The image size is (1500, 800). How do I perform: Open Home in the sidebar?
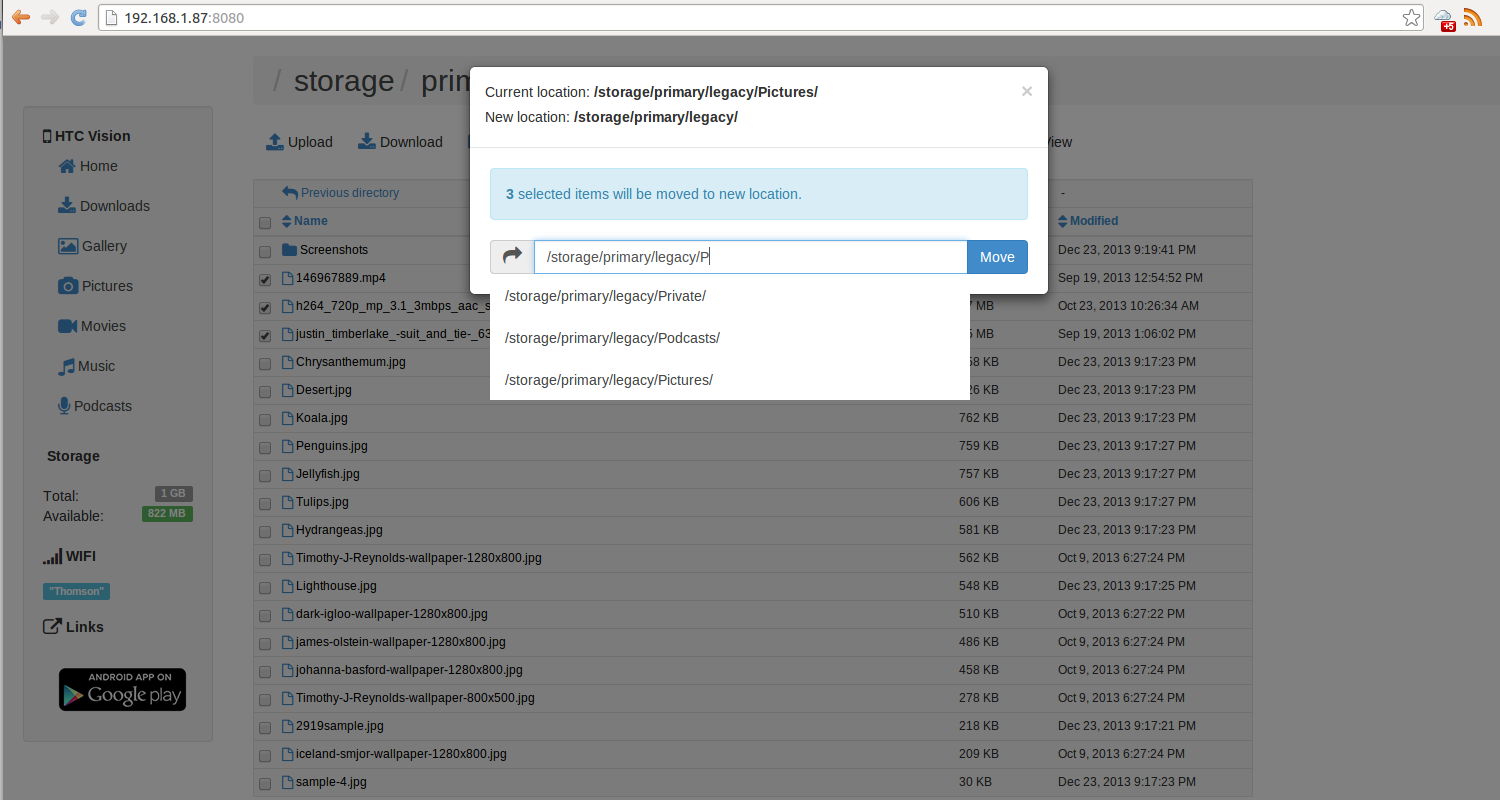(x=88, y=166)
